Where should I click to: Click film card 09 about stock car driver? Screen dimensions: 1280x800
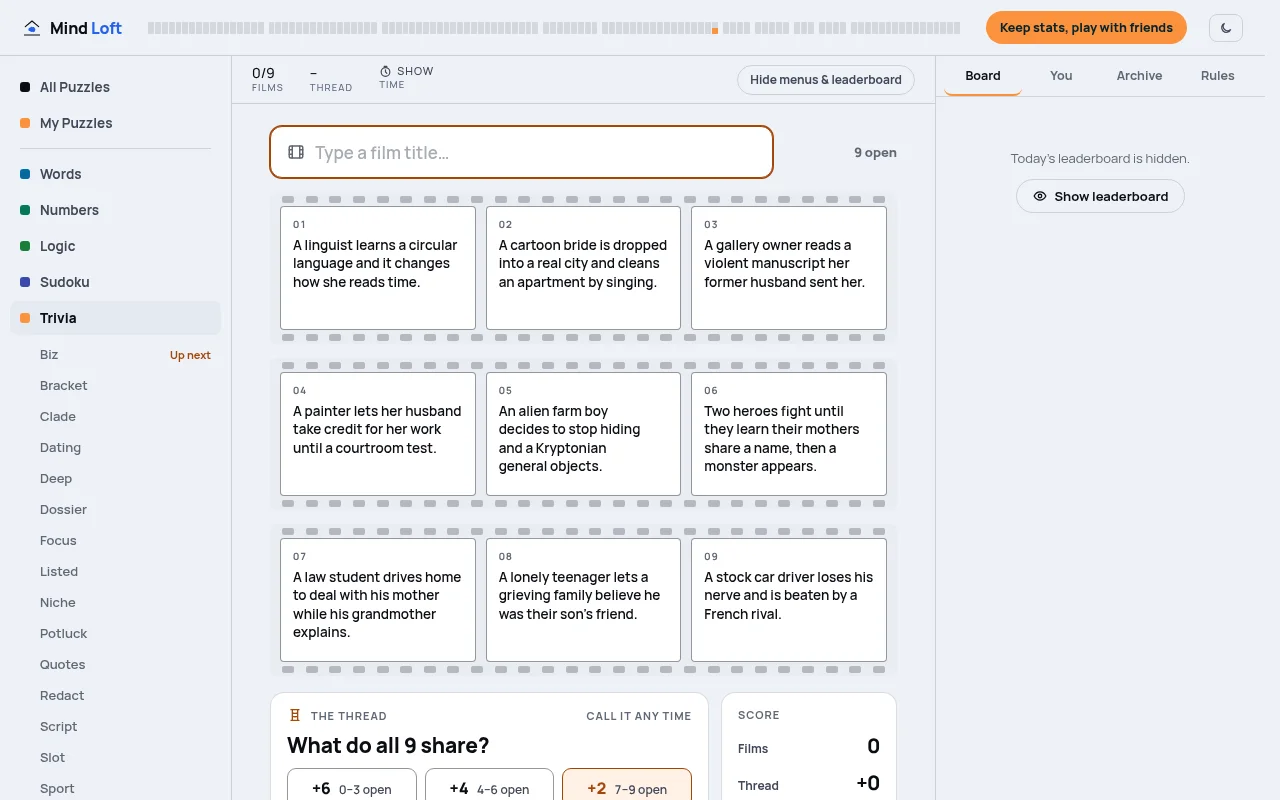pos(789,600)
